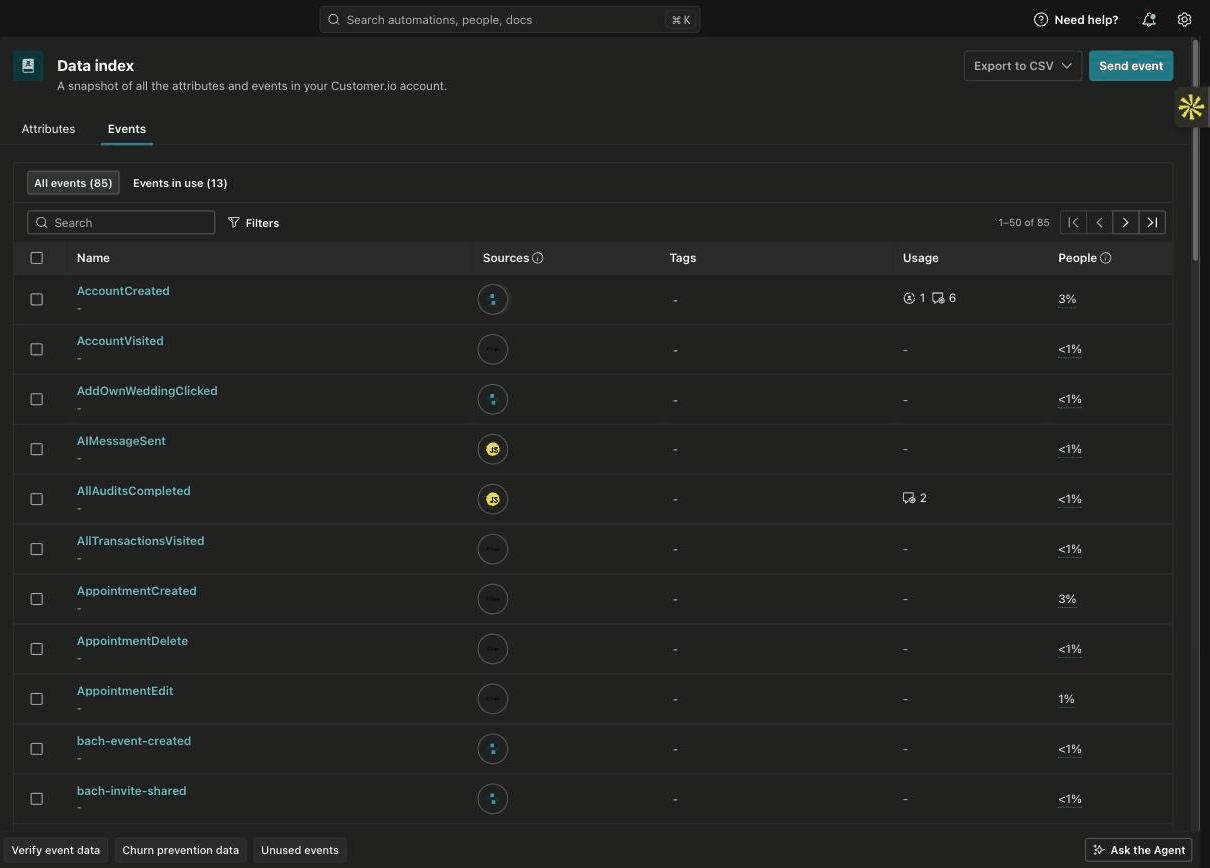1210x868 pixels.
Task: Click the AllTransactionsVisited source icon
Action: [493, 549]
